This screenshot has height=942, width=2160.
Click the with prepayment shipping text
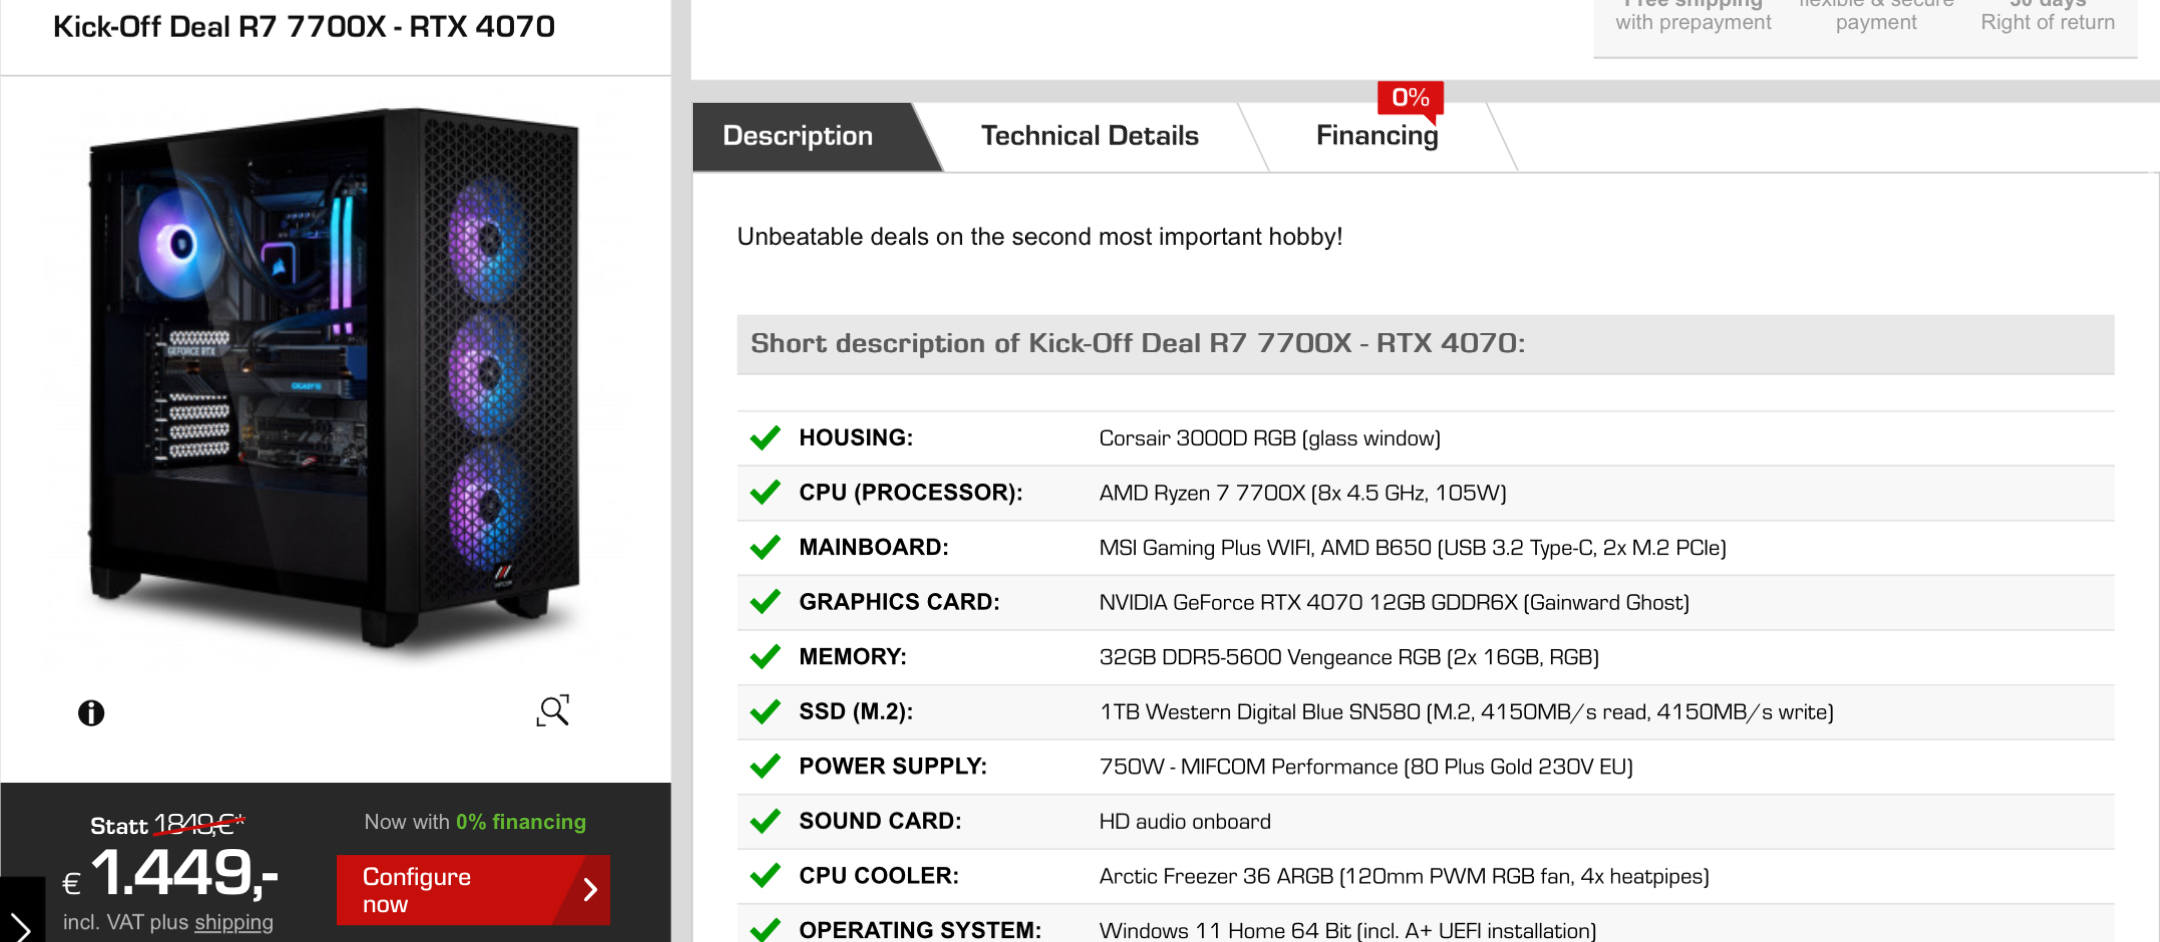click(x=1693, y=22)
